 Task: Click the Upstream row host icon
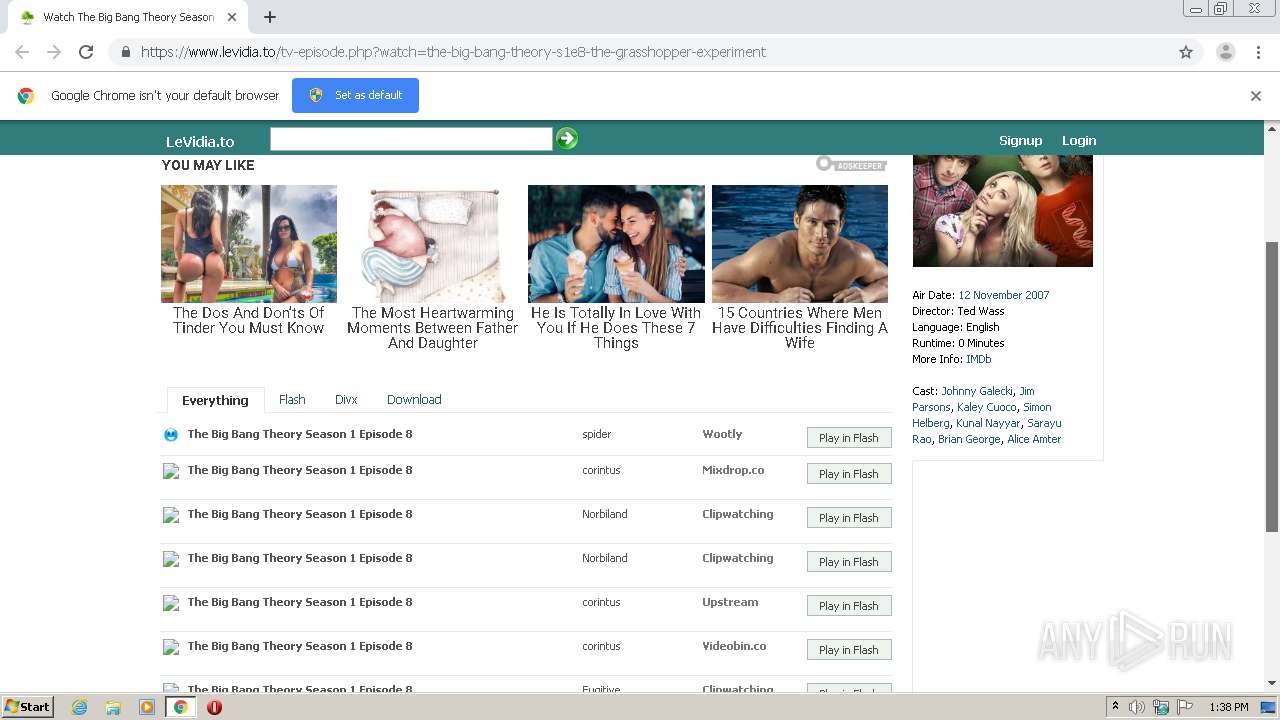[171, 603]
